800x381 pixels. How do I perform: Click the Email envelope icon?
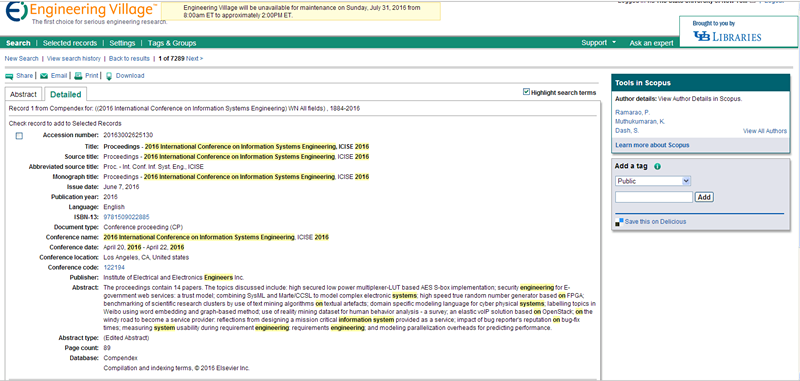pos(44,76)
